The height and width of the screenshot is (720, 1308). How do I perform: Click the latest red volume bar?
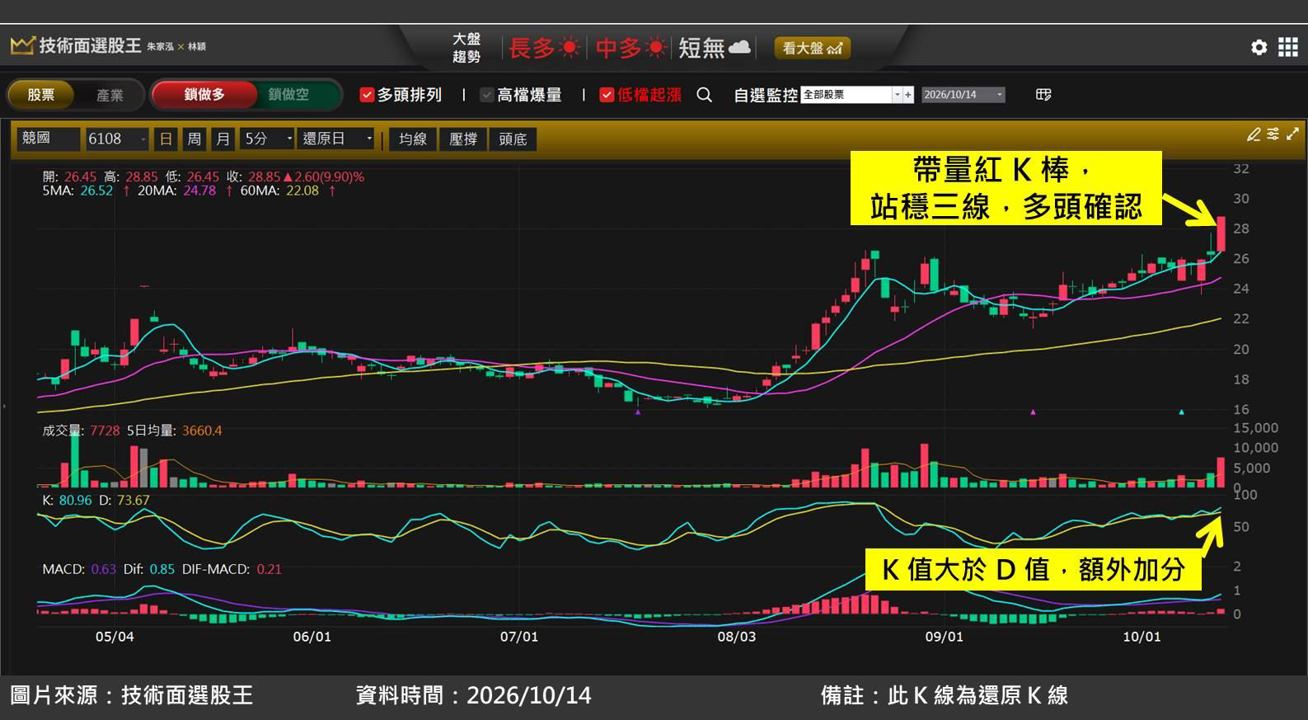(1221, 472)
